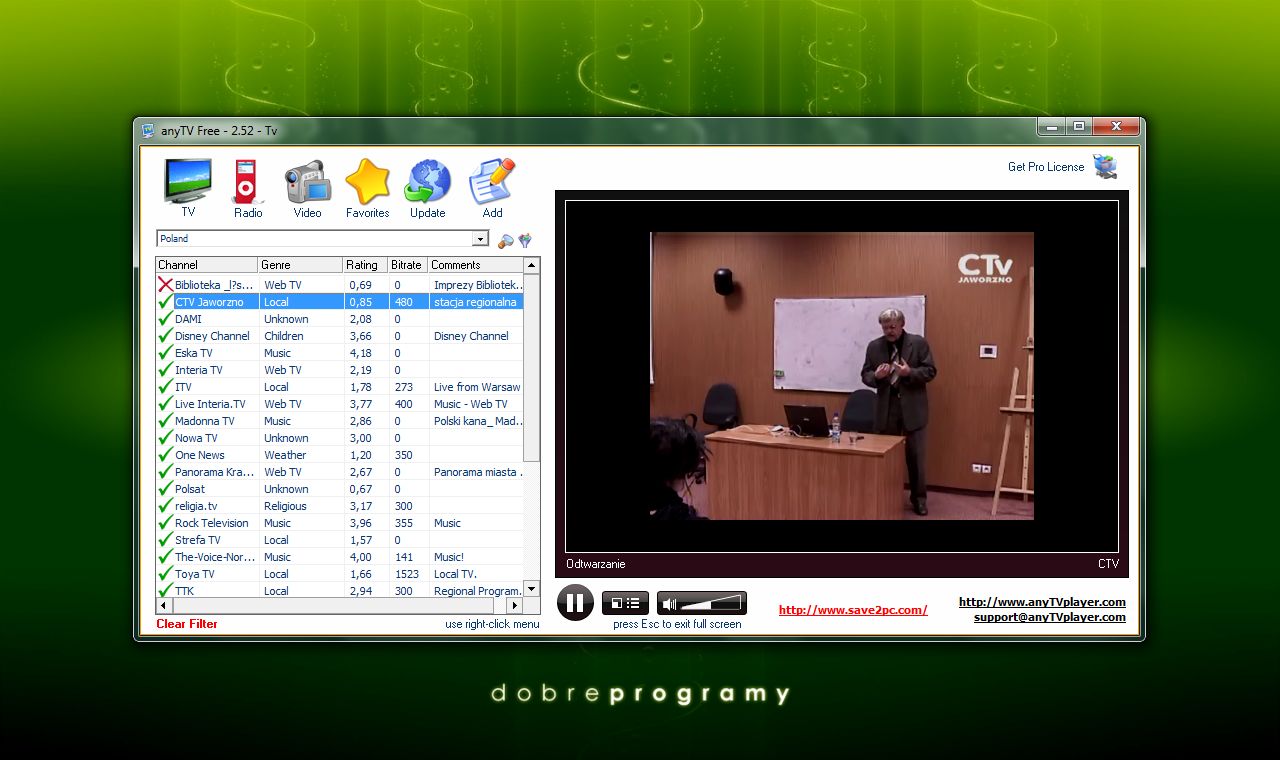This screenshot has height=760, width=1280.
Task: Adjust the volume slider
Action: click(711, 604)
